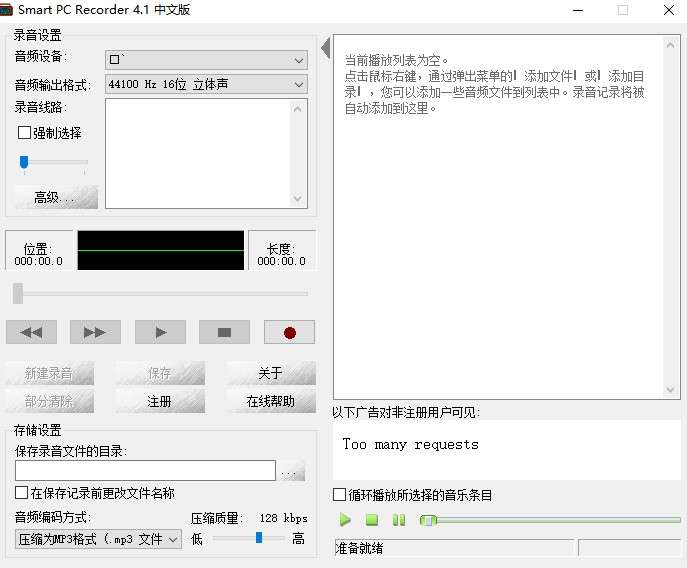This screenshot has width=687, height=568.
Task: Click the recording position seek slider
Action: tap(160, 294)
